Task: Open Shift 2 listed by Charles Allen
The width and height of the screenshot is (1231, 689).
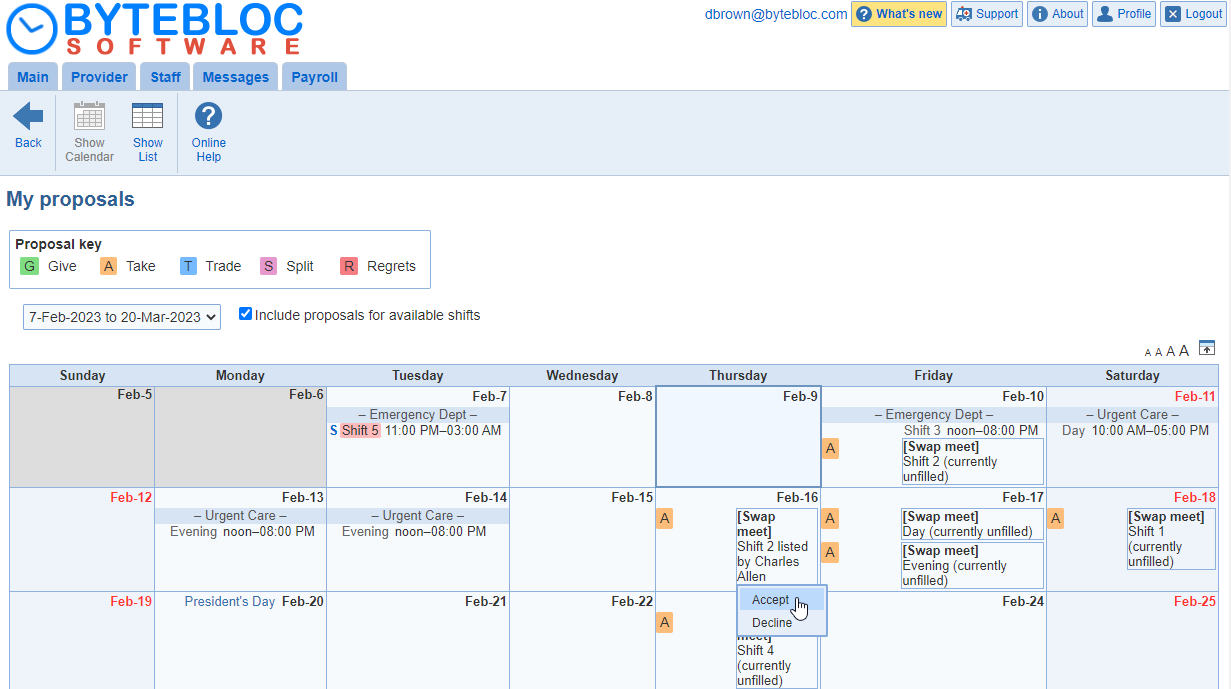Action: (x=776, y=546)
